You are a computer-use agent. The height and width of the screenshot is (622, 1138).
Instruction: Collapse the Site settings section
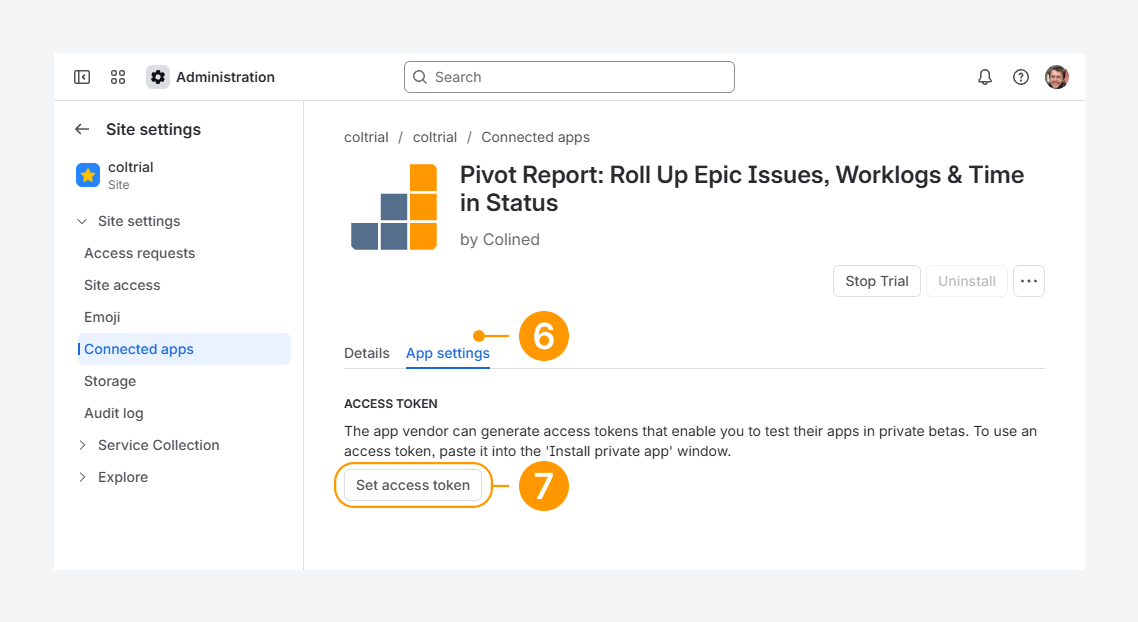82,221
